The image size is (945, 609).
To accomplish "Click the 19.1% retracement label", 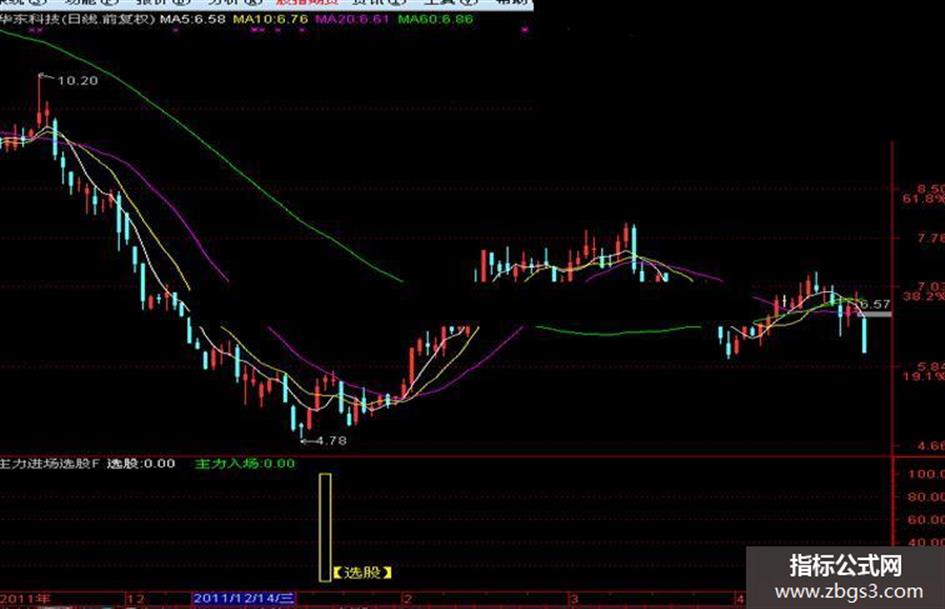I will tap(924, 376).
